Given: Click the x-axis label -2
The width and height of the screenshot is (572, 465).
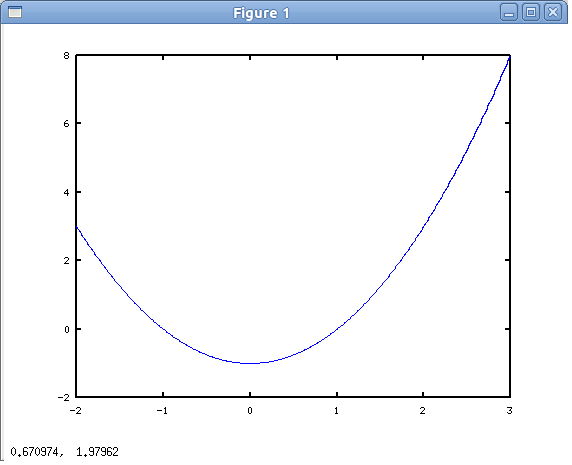Looking at the screenshot, I should tap(76, 411).
